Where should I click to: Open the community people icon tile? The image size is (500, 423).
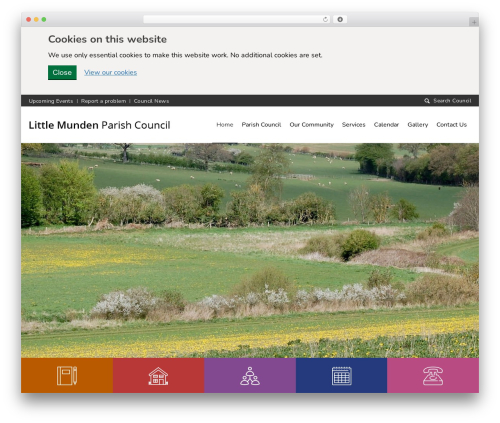click(x=250, y=376)
